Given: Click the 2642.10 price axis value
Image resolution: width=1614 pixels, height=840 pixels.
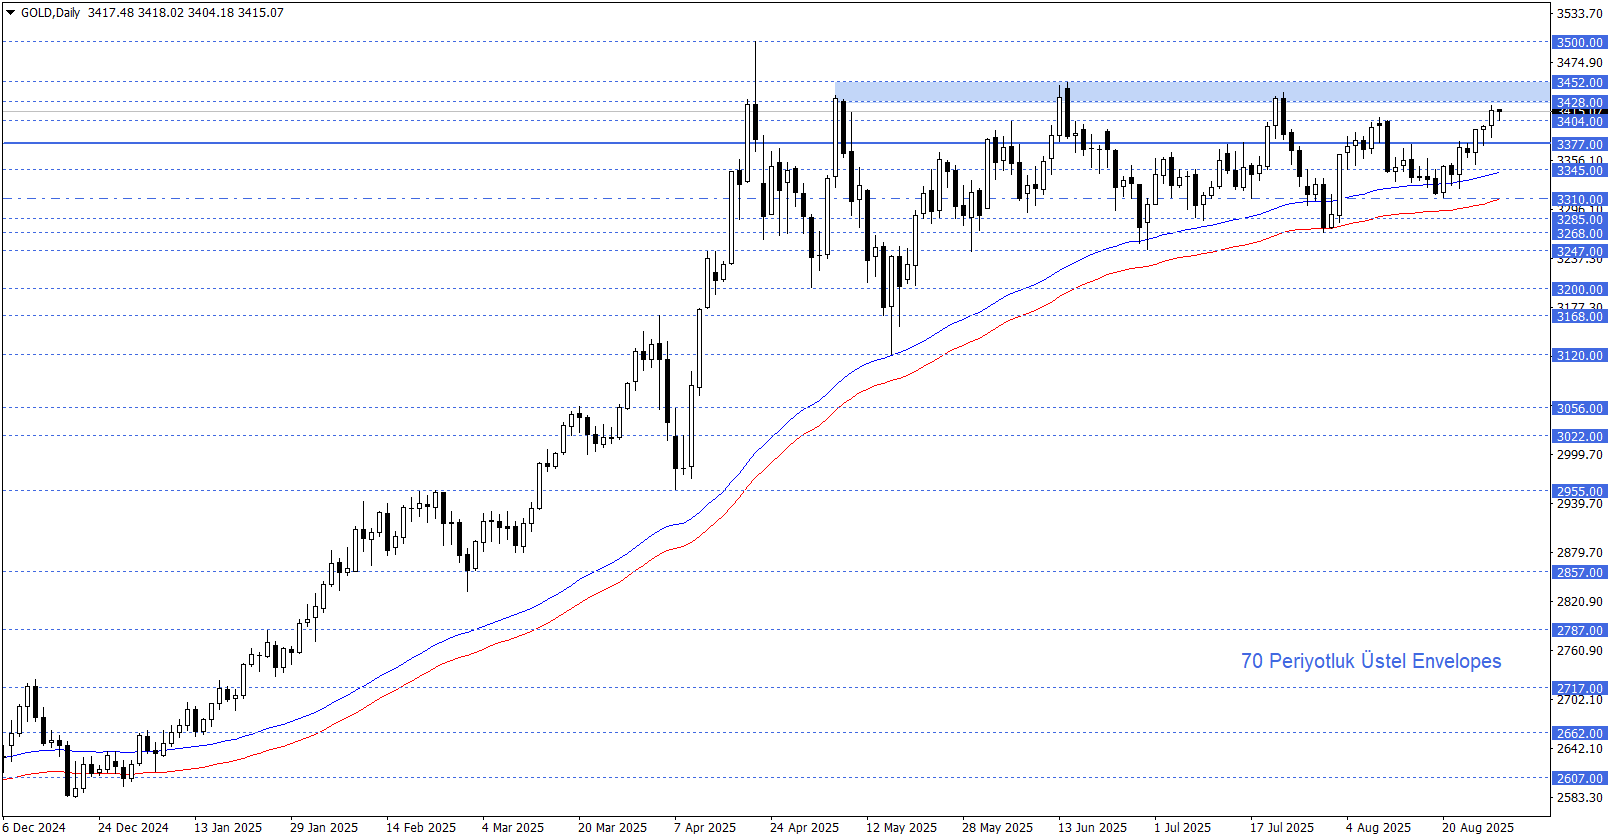Looking at the screenshot, I should coord(1580,748).
